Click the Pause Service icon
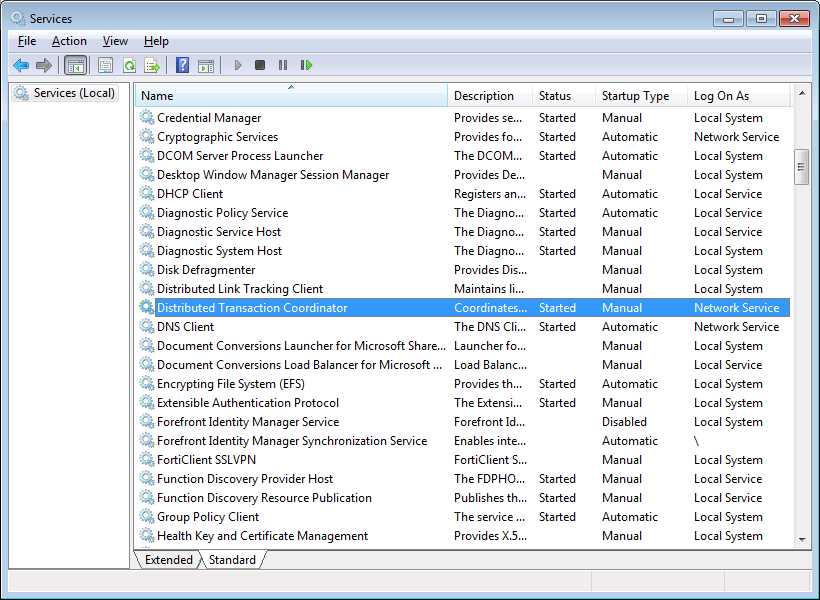The height and width of the screenshot is (600, 820). pos(283,65)
